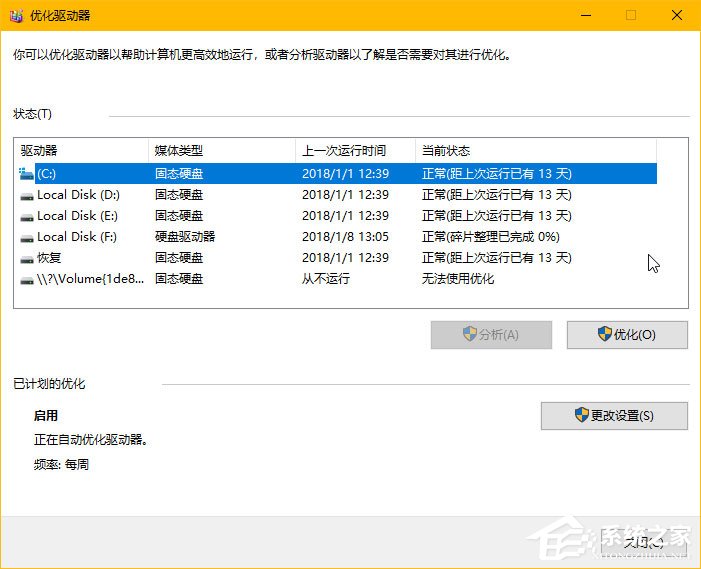Screen dimensions: 701x569
Task: Select the \\?\Volume{1de8... label
Action: pyautogui.click(x=91, y=279)
